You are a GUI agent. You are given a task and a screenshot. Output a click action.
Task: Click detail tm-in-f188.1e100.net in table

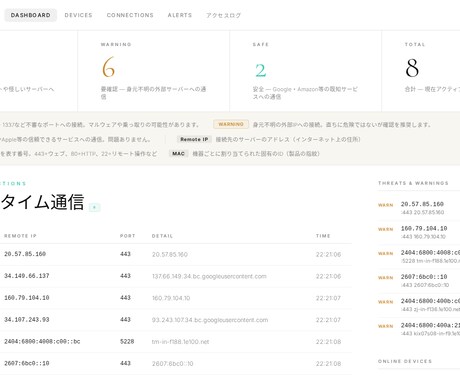(180, 342)
